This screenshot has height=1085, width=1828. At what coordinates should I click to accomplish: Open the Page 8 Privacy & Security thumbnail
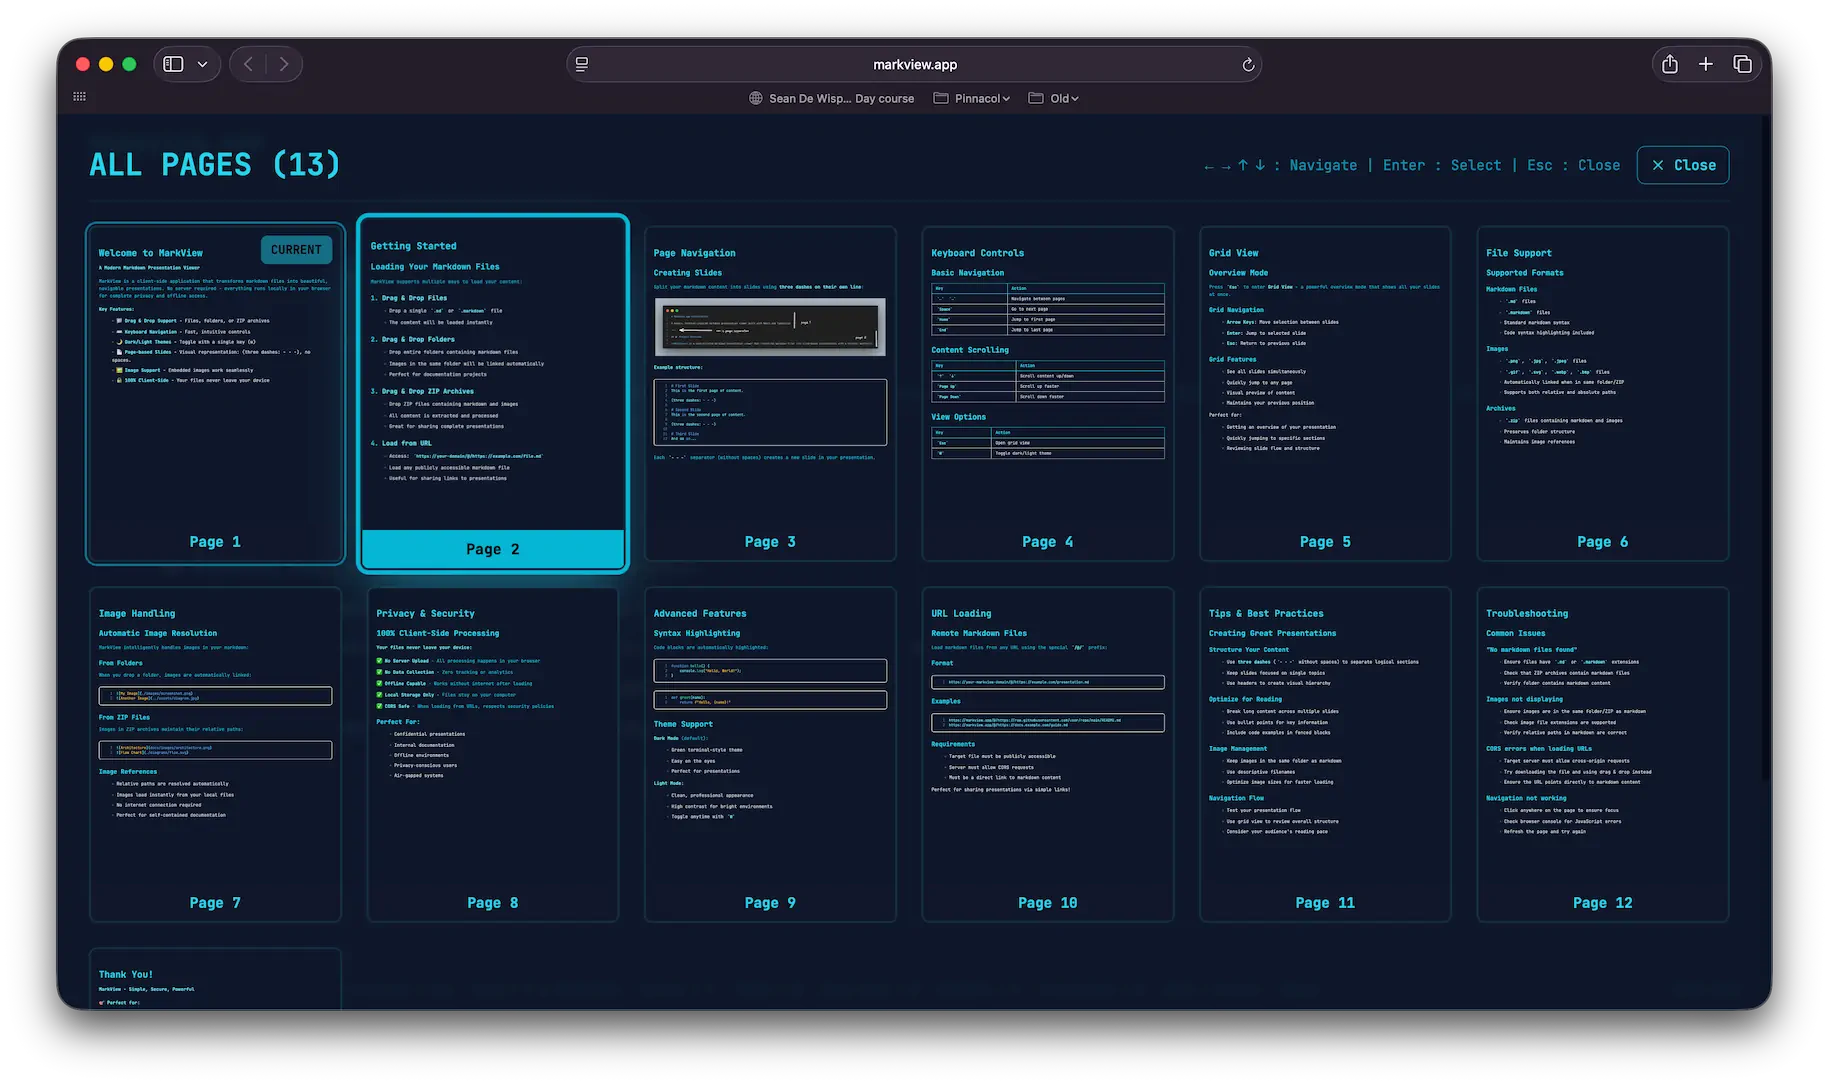[493, 754]
